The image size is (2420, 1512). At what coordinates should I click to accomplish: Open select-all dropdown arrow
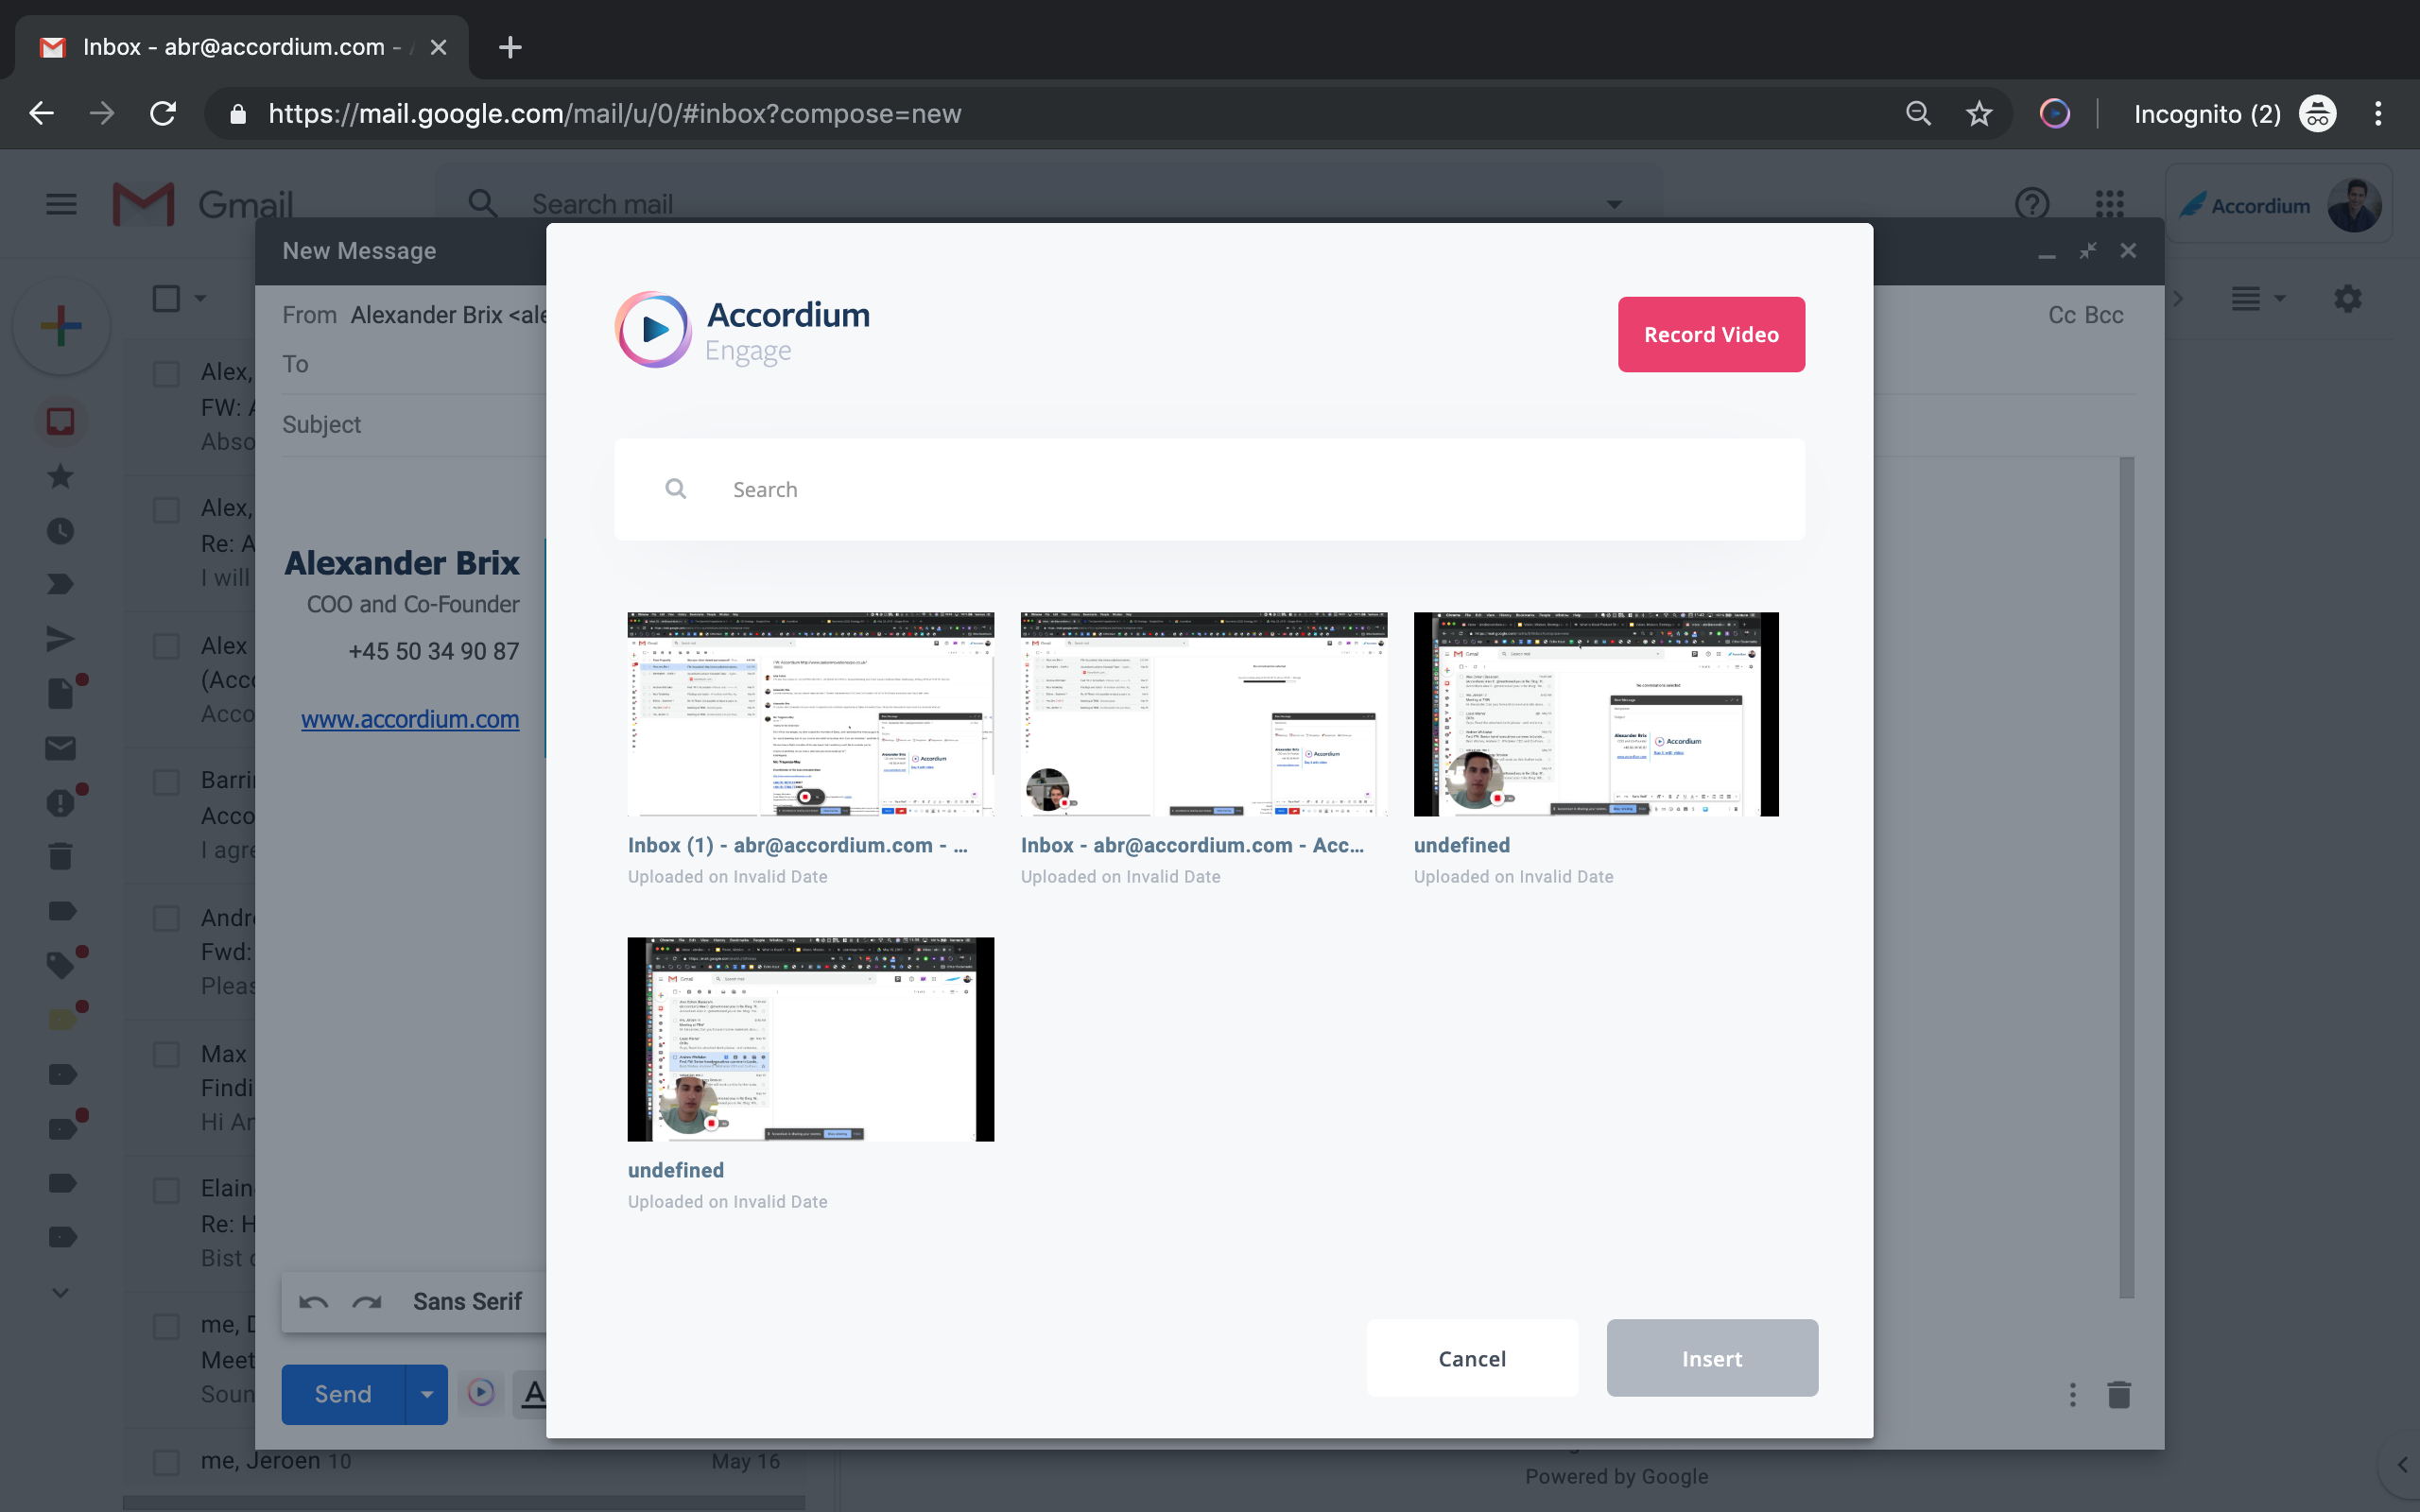tap(200, 298)
